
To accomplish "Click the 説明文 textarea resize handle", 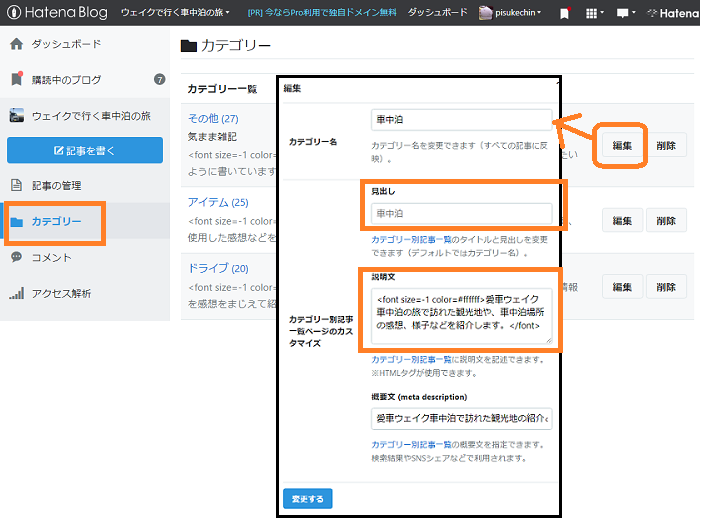I will 548,340.
